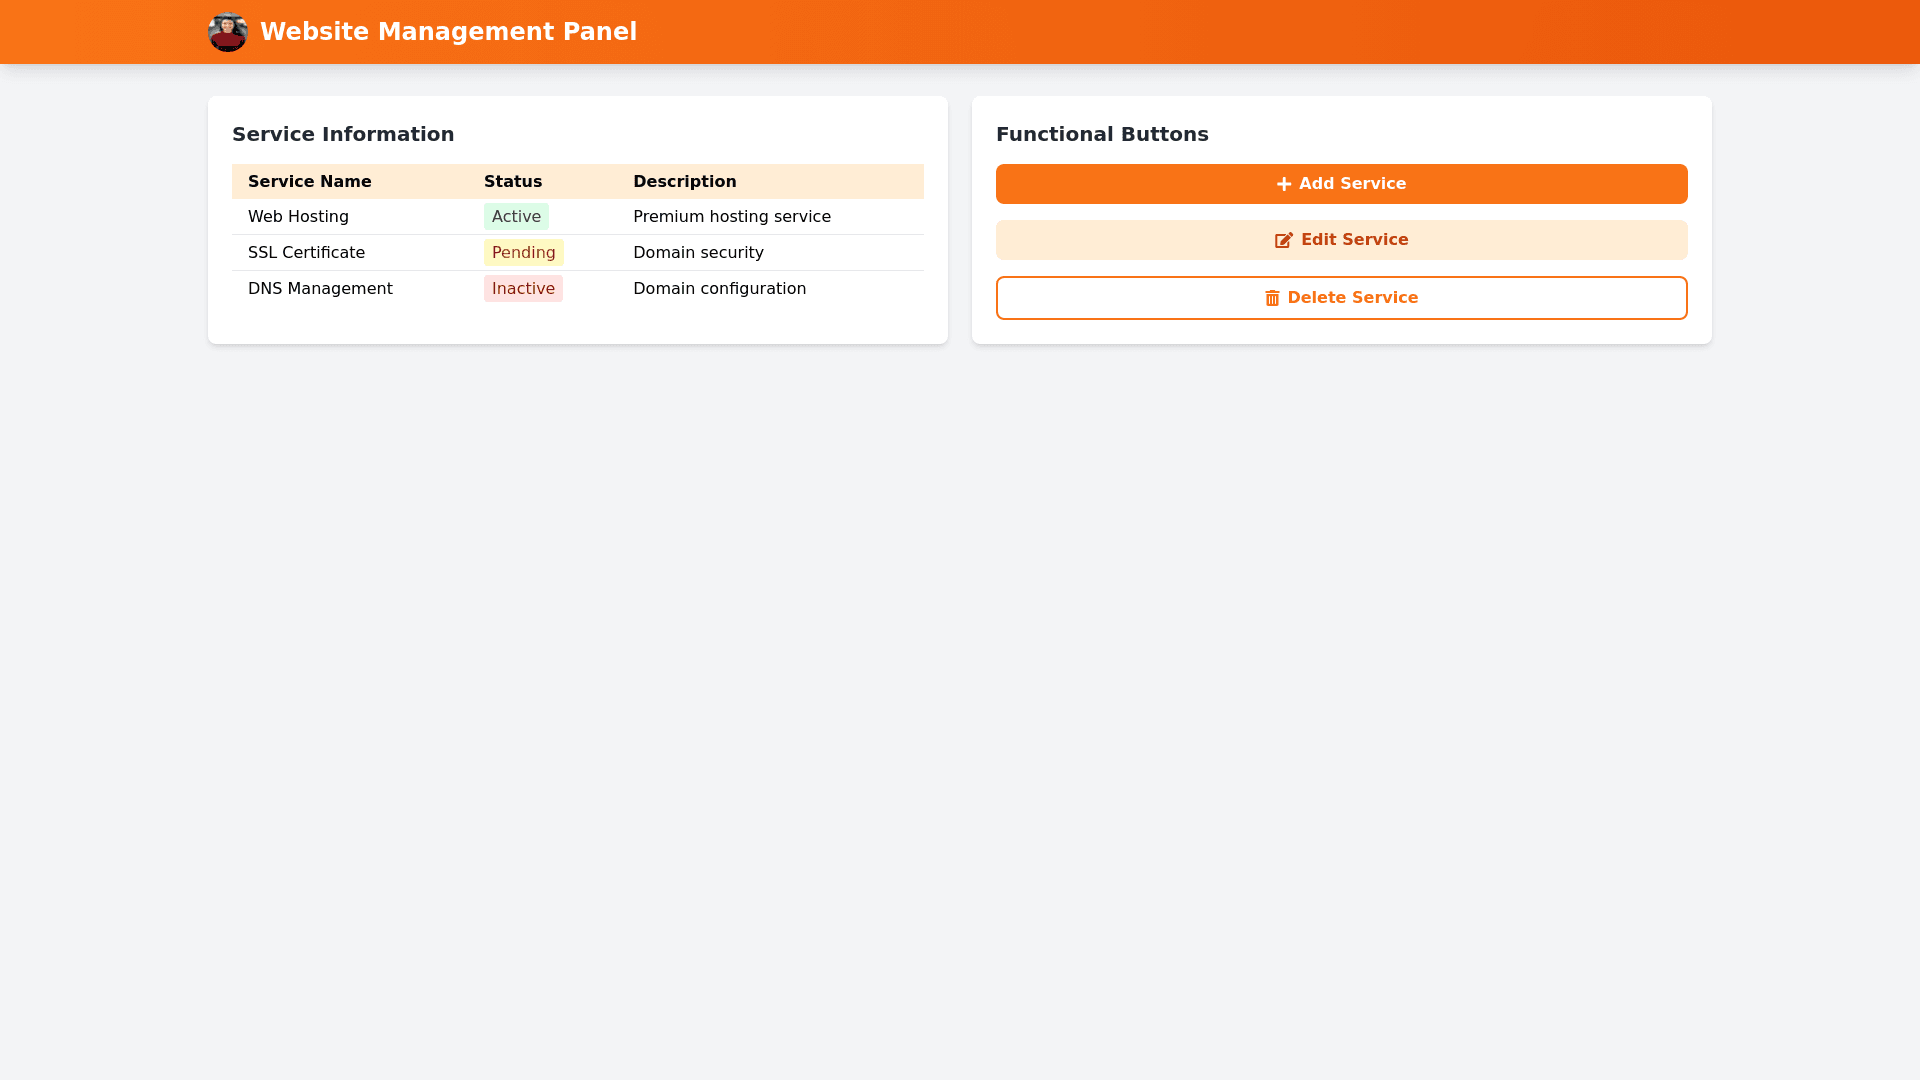Screen dimensions: 1920x1080
Task: Click the plus icon on Add Service
Action: click(x=1284, y=184)
